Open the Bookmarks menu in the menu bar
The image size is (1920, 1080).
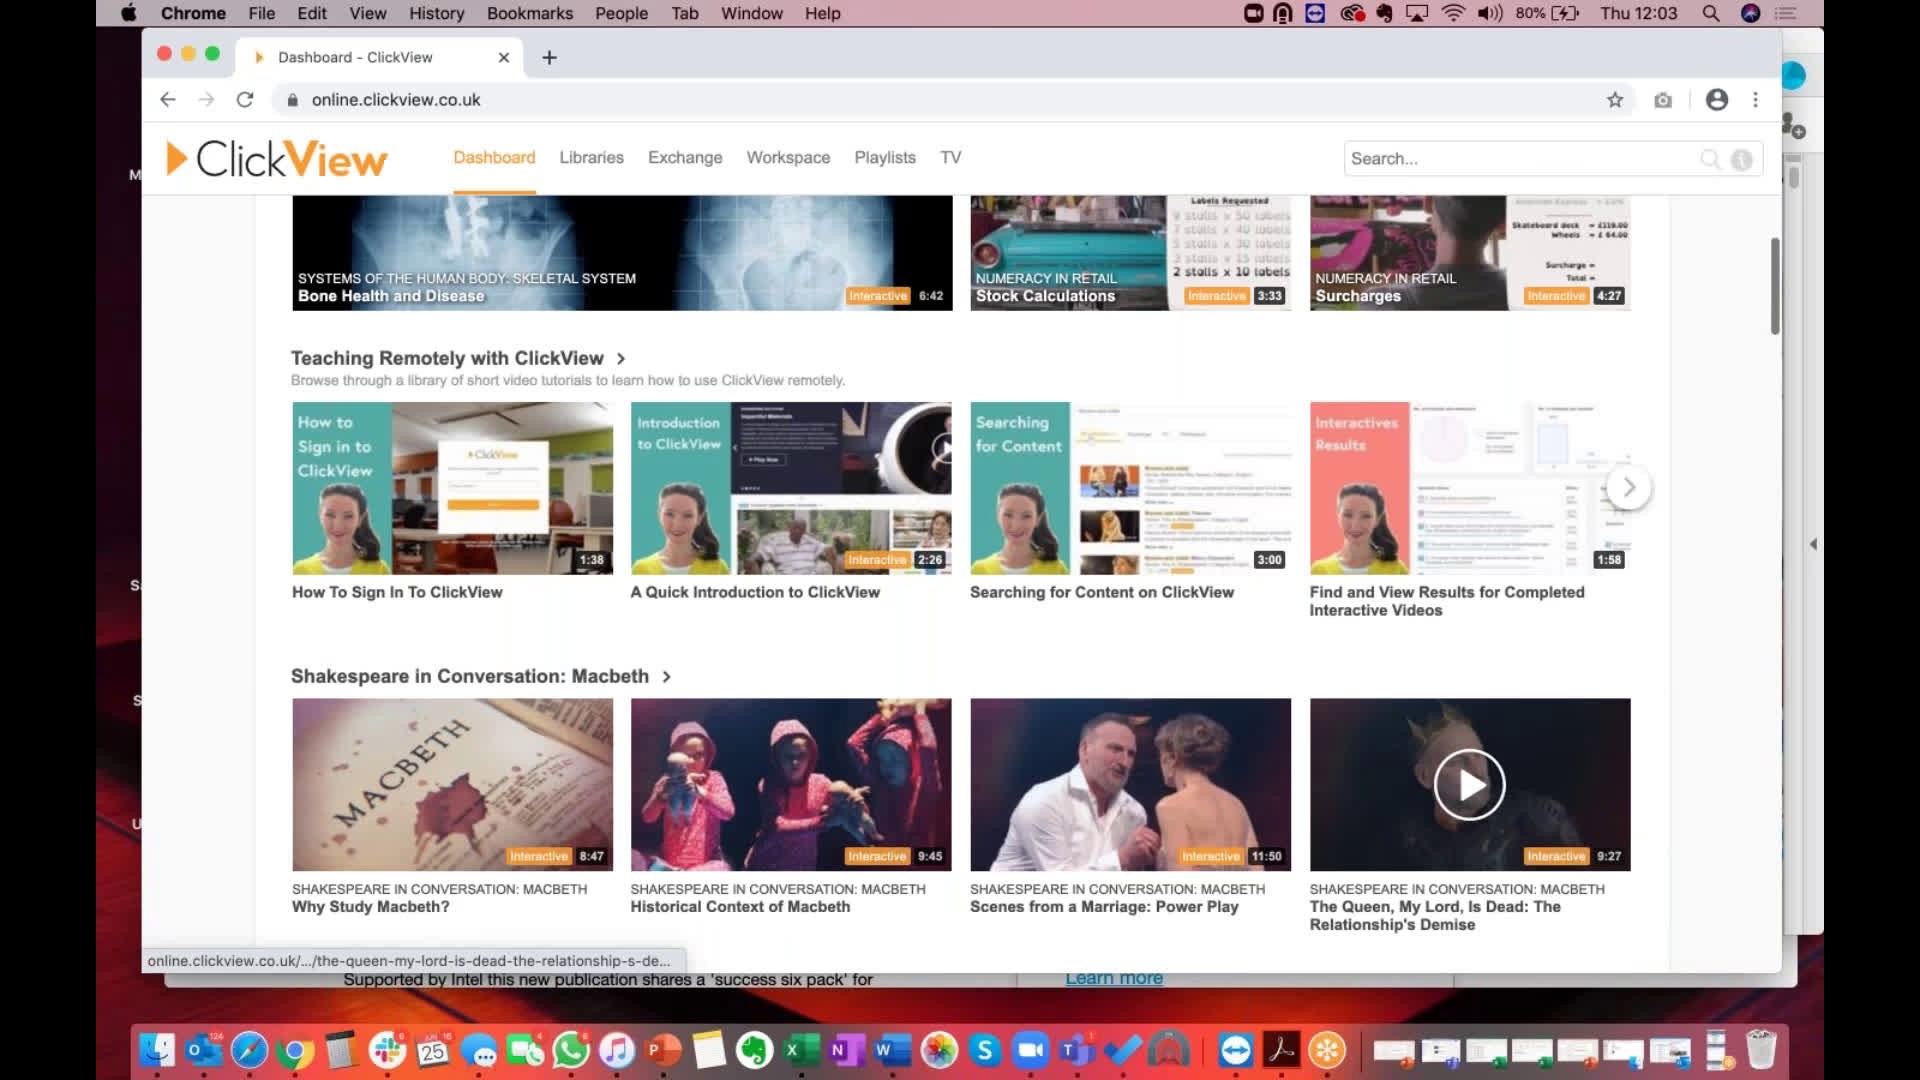(528, 13)
